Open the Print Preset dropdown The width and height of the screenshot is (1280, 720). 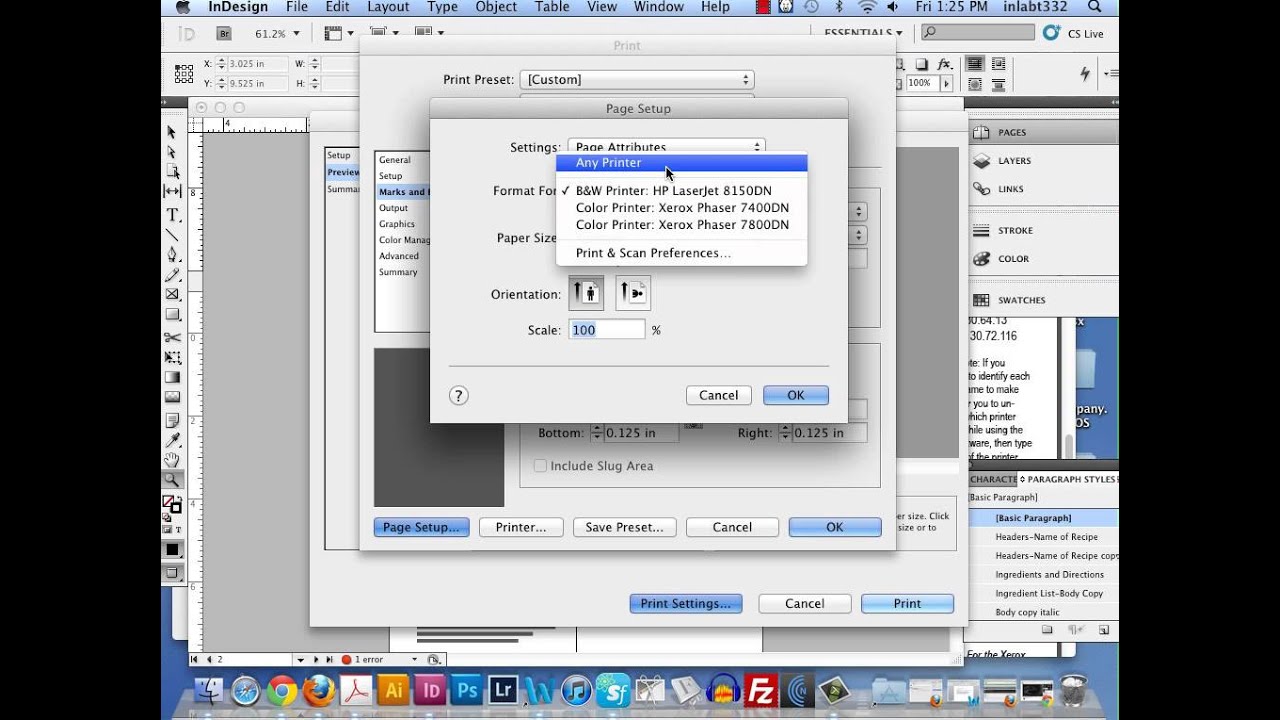click(637, 79)
